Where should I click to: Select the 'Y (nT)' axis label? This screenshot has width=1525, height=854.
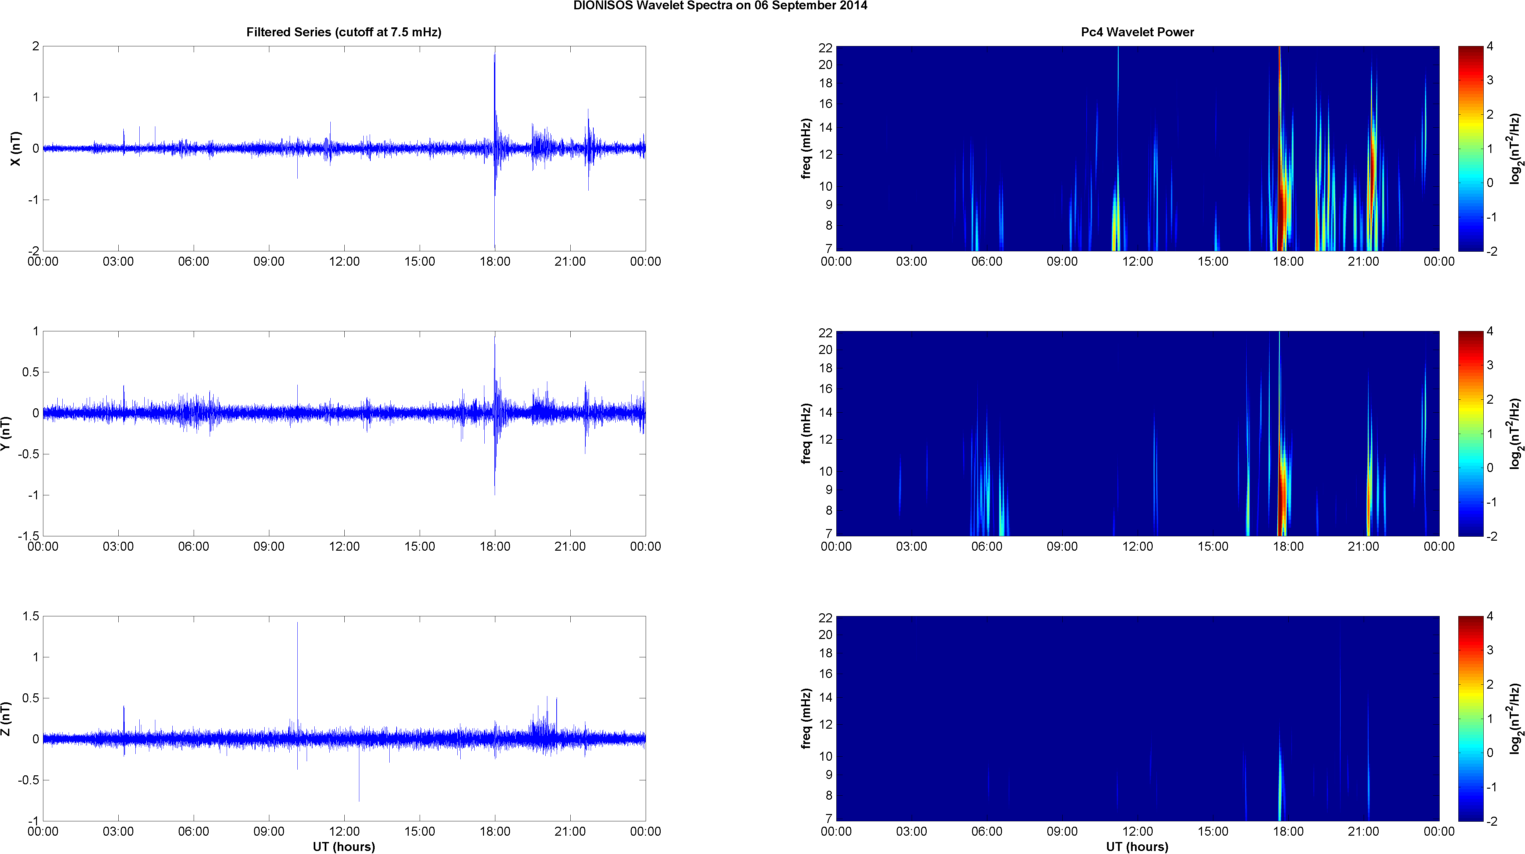[7, 433]
